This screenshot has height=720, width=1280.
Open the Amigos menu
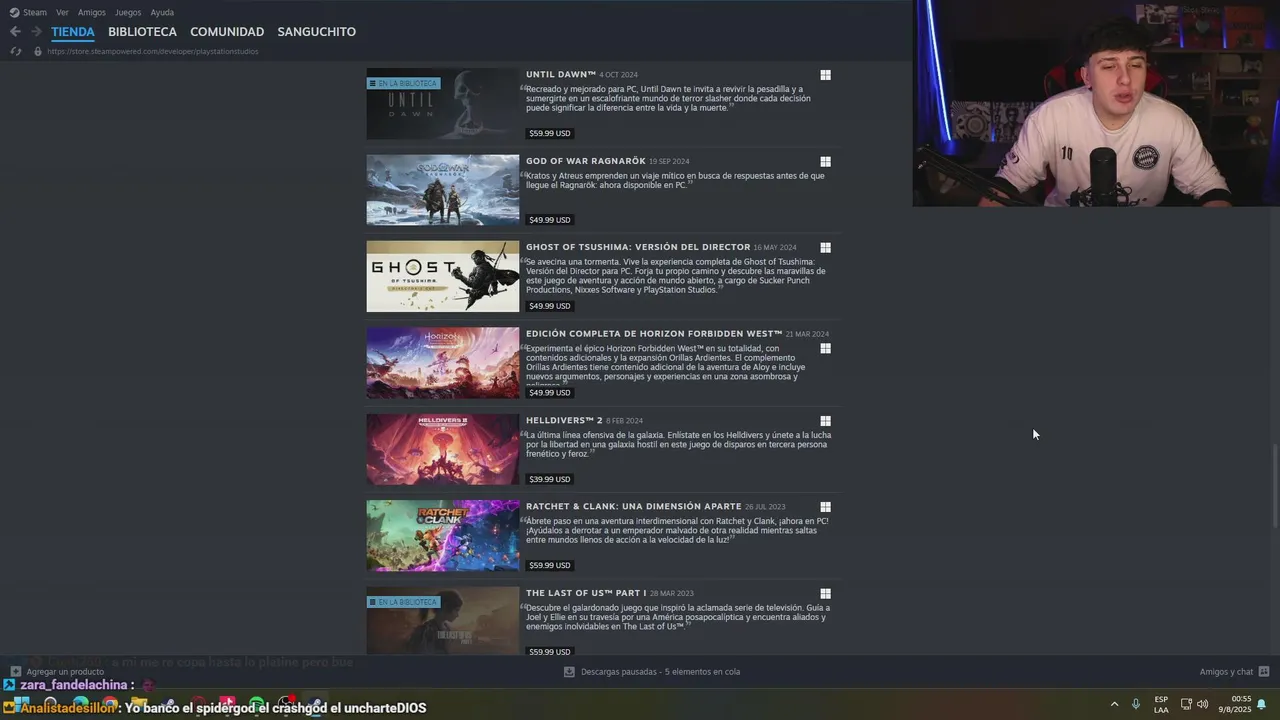92,12
